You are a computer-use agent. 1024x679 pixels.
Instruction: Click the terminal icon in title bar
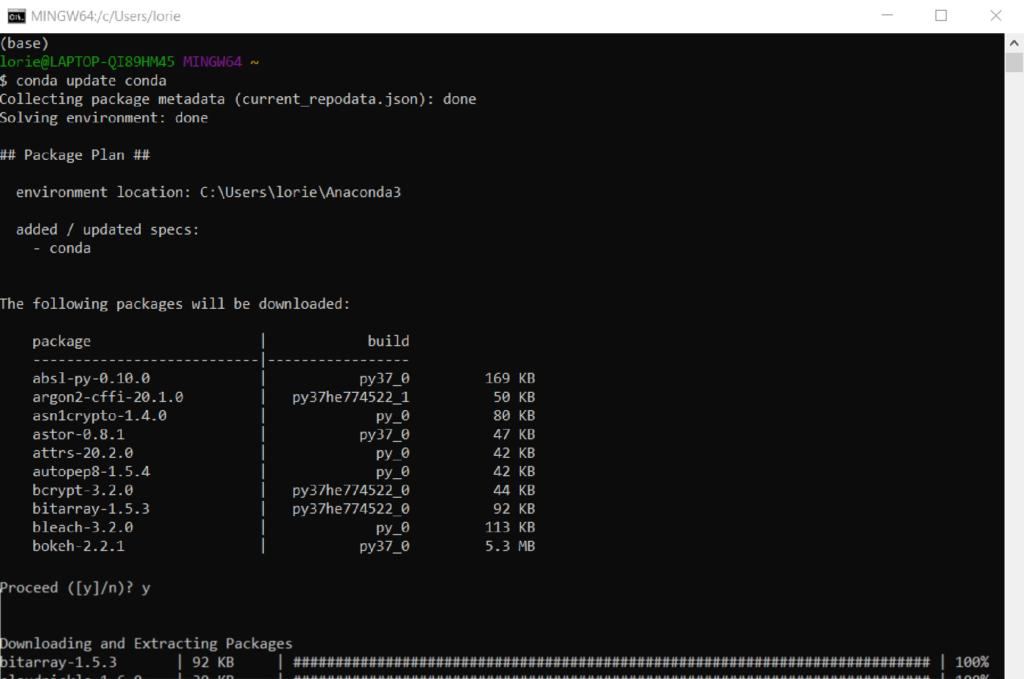(16, 16)
